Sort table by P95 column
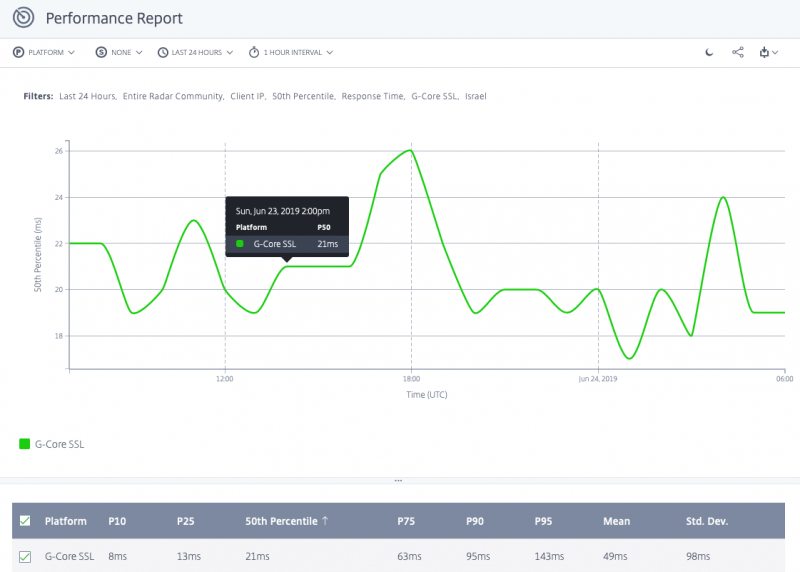 pos(544,521)
